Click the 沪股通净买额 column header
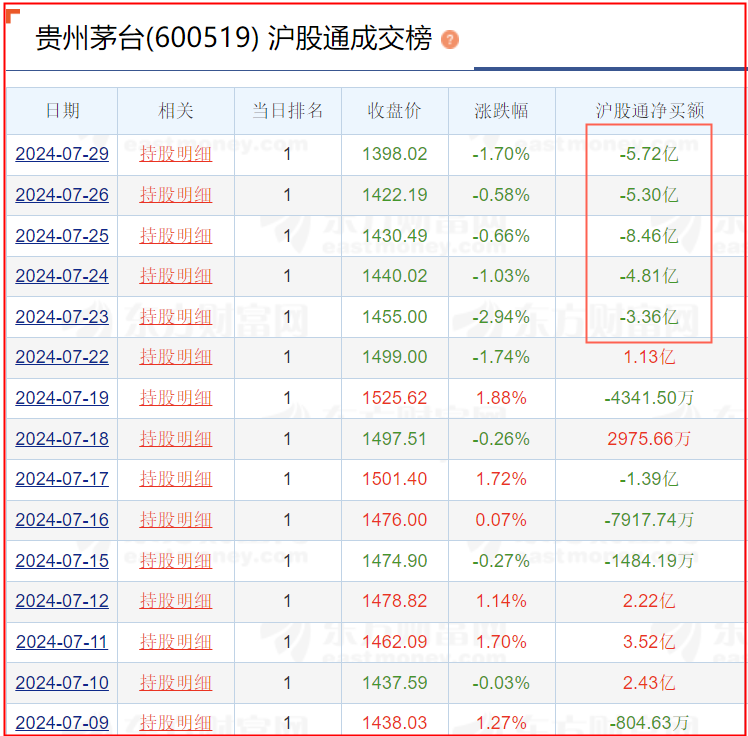This screenshot has width=748, height=736. click(x=650, y=111)
